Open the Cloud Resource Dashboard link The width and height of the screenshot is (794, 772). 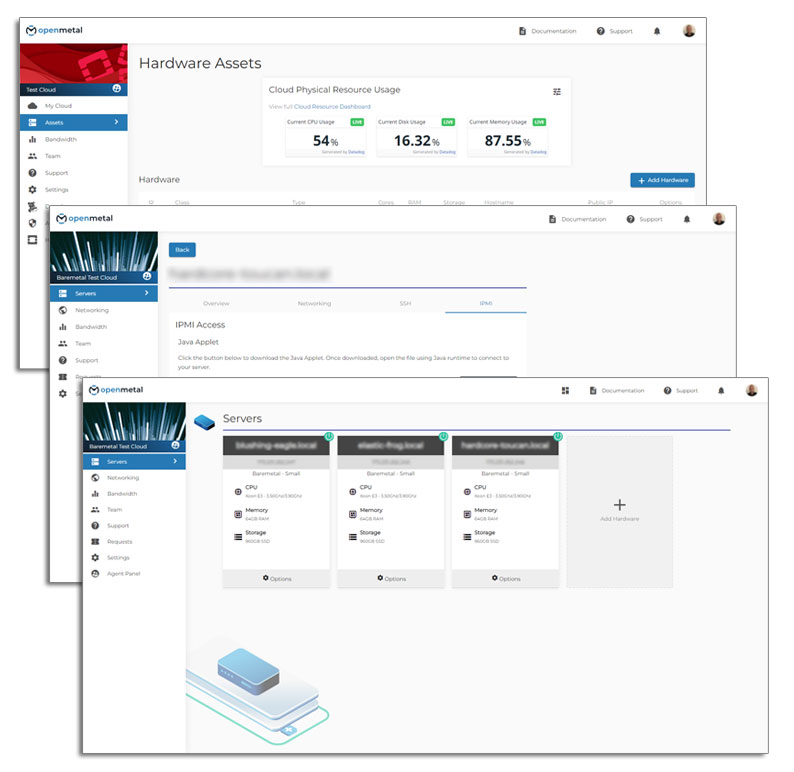coord(332,106)
